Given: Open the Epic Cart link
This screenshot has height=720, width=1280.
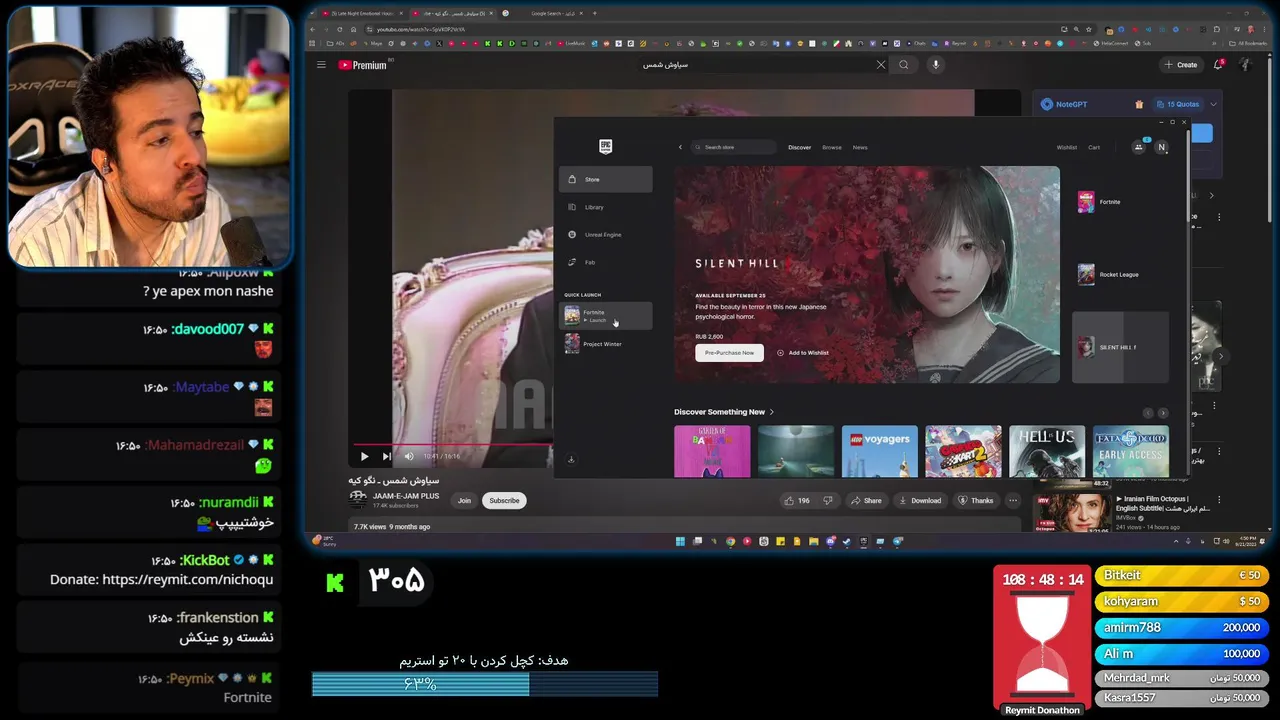Looking at the screenshot, I should click(1094, 147).
